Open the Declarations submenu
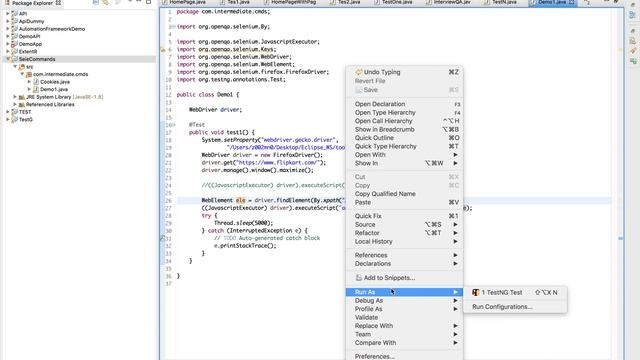 pyautogui.click(x=404, y=264)
